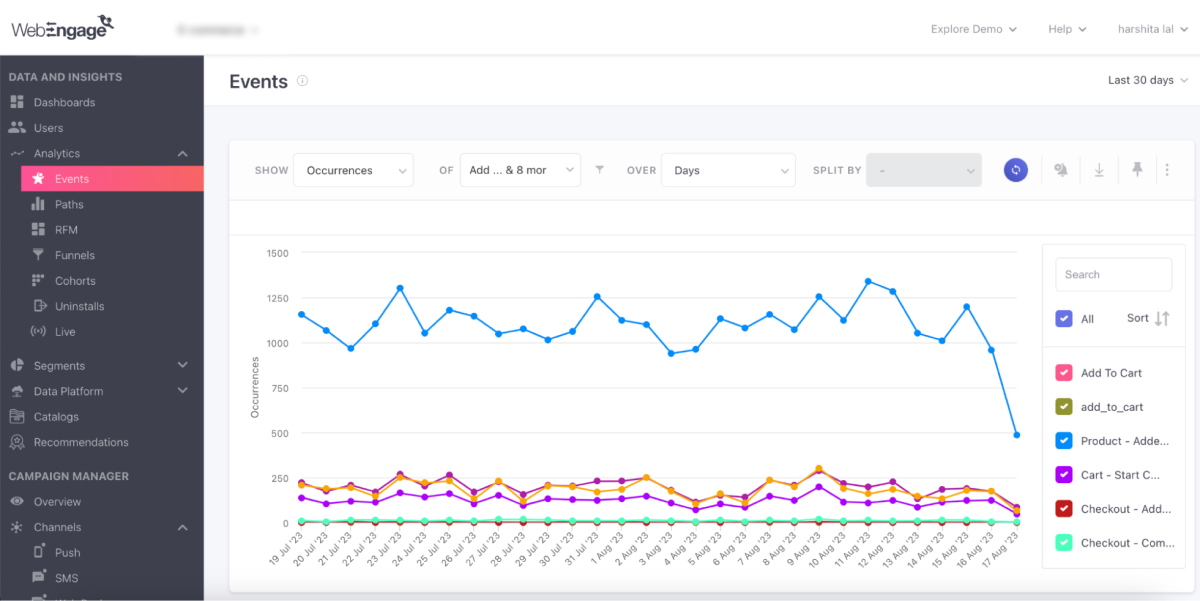Image resolution: width=1200 pixels, height=601 pixels.
Task: Open the Last 30 days range dropdown
Action: tap(1147, 80)
